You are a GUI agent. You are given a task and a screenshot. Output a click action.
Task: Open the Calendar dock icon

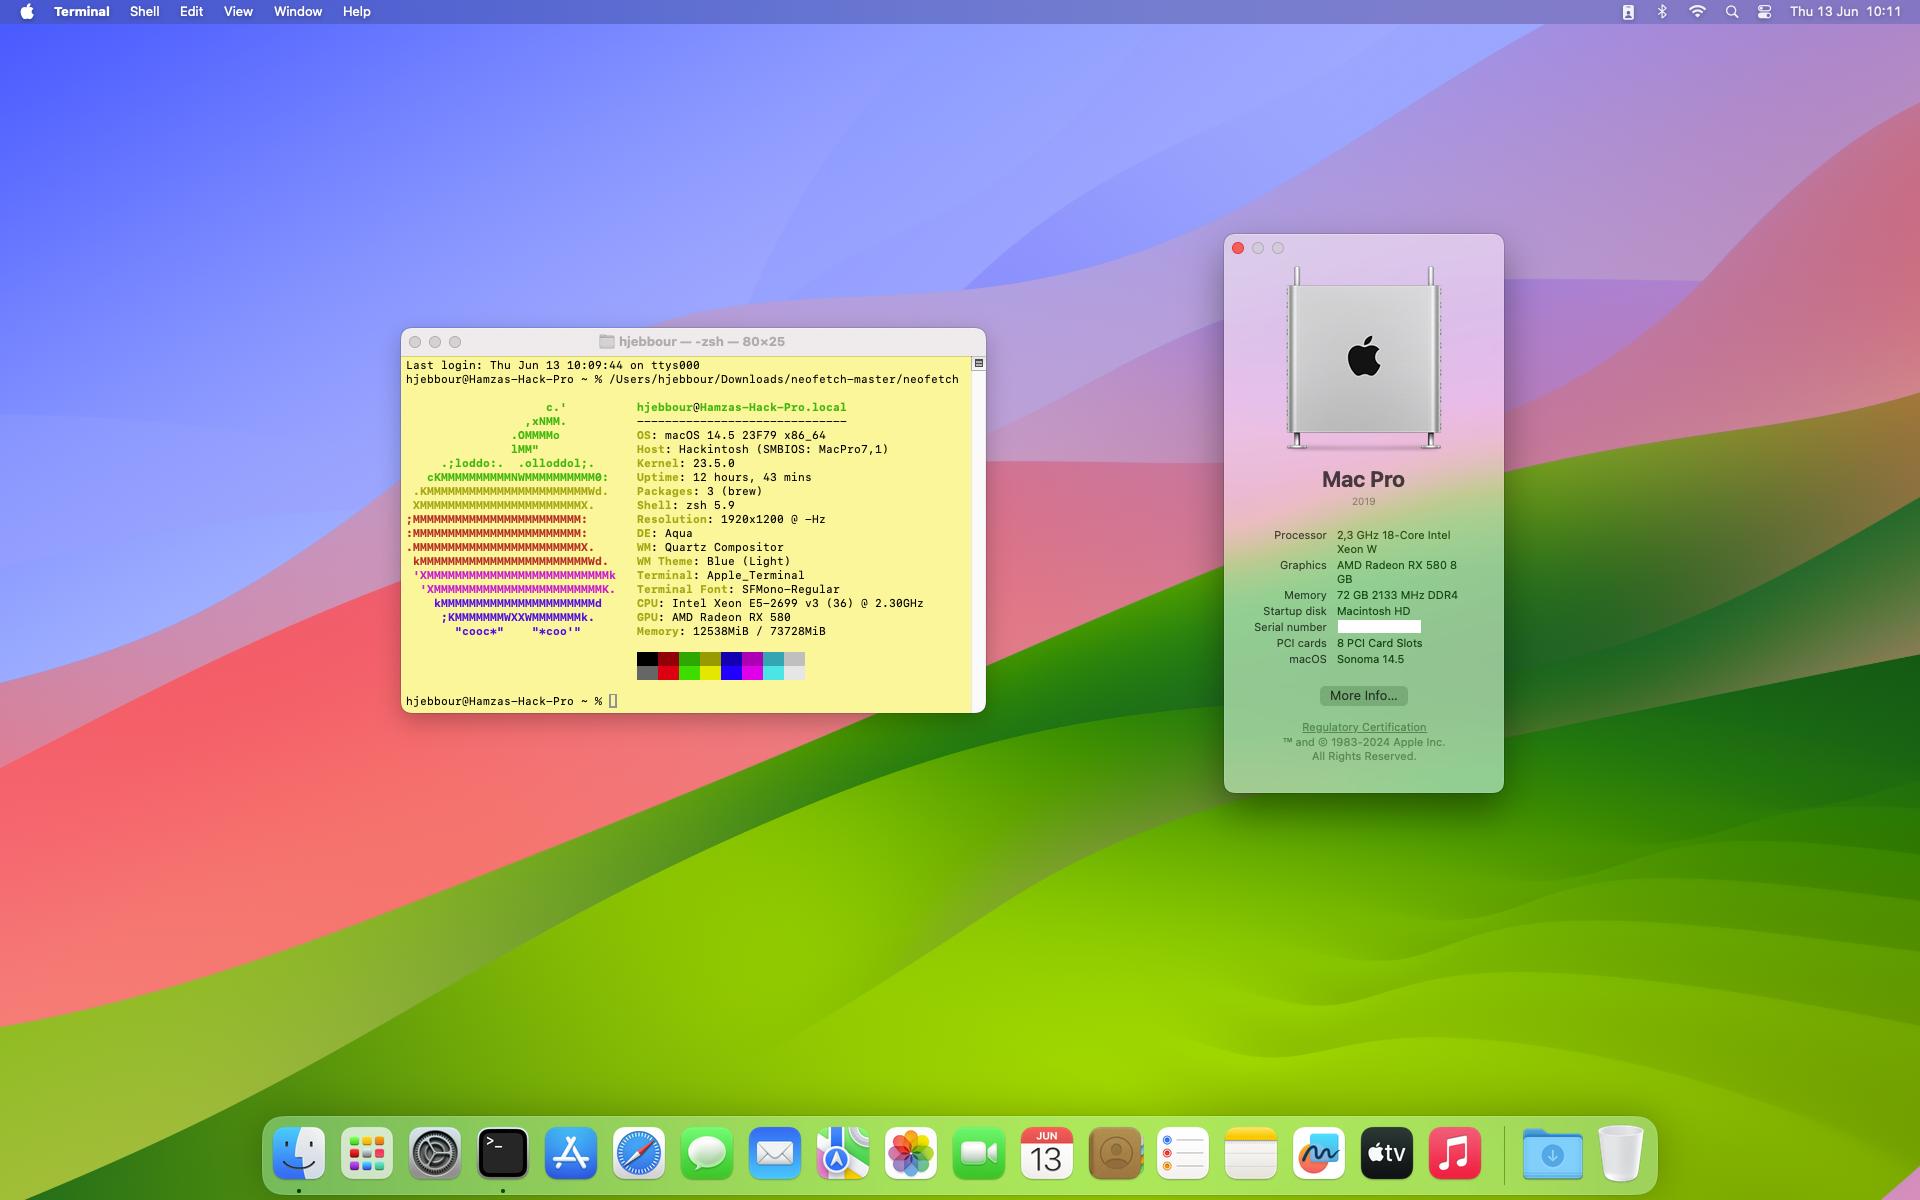click(1047, 1154)
